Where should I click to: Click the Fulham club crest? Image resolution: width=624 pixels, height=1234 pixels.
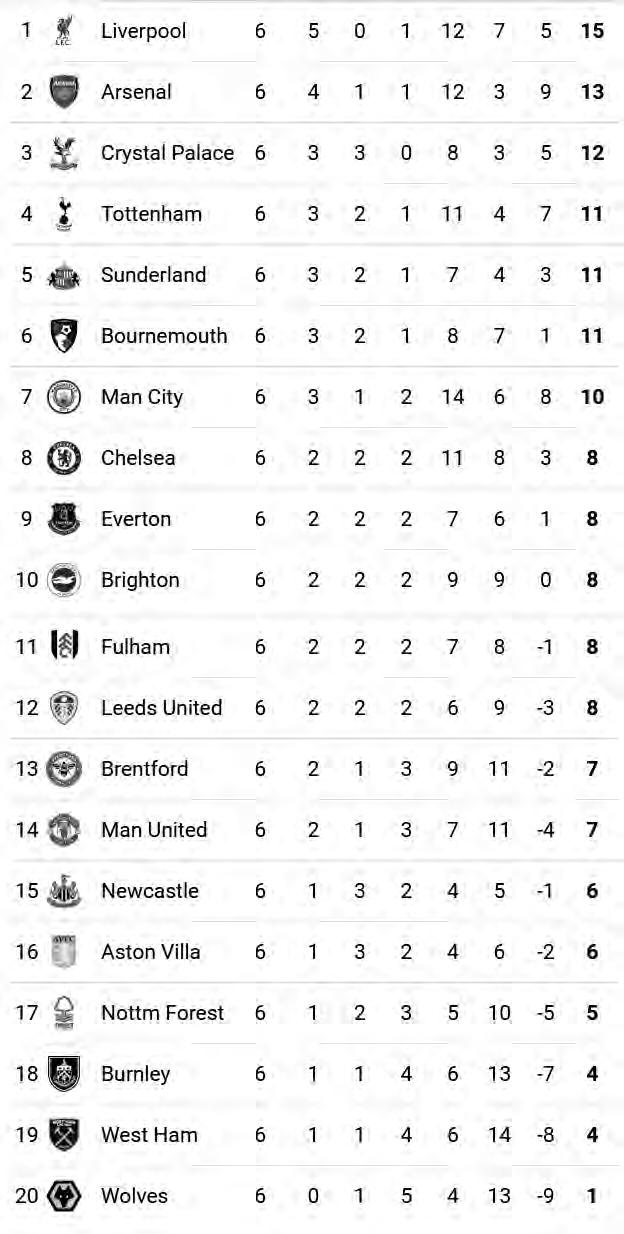click(x=64, y=646)
